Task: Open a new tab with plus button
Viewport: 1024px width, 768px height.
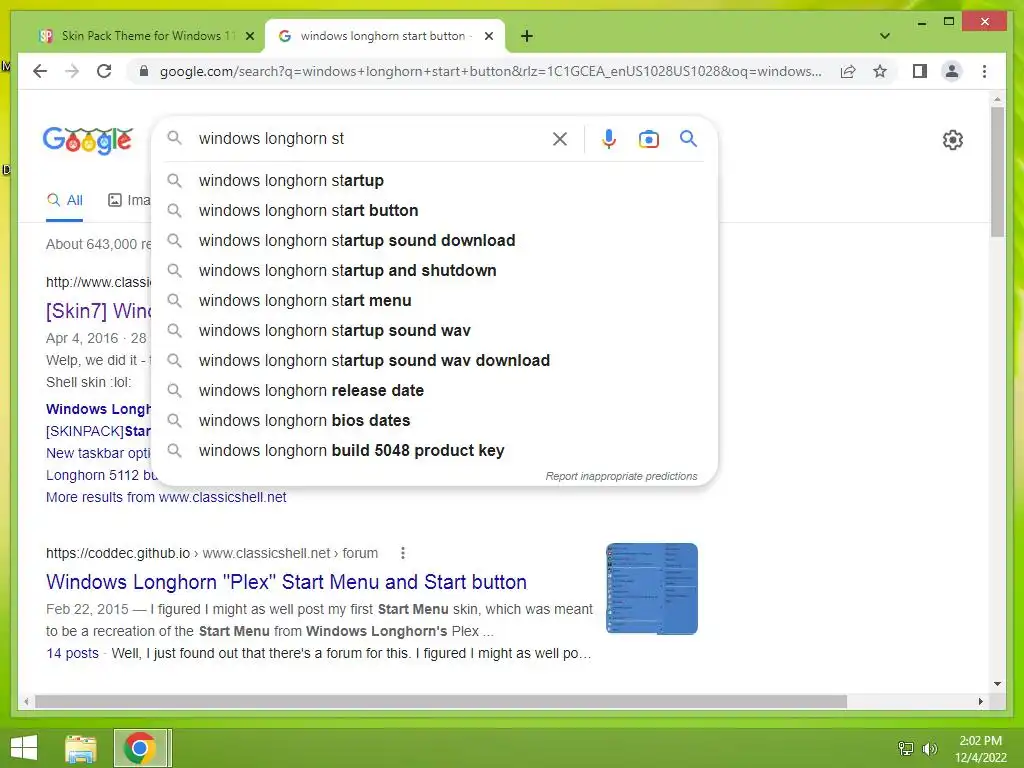Action: 527,36
